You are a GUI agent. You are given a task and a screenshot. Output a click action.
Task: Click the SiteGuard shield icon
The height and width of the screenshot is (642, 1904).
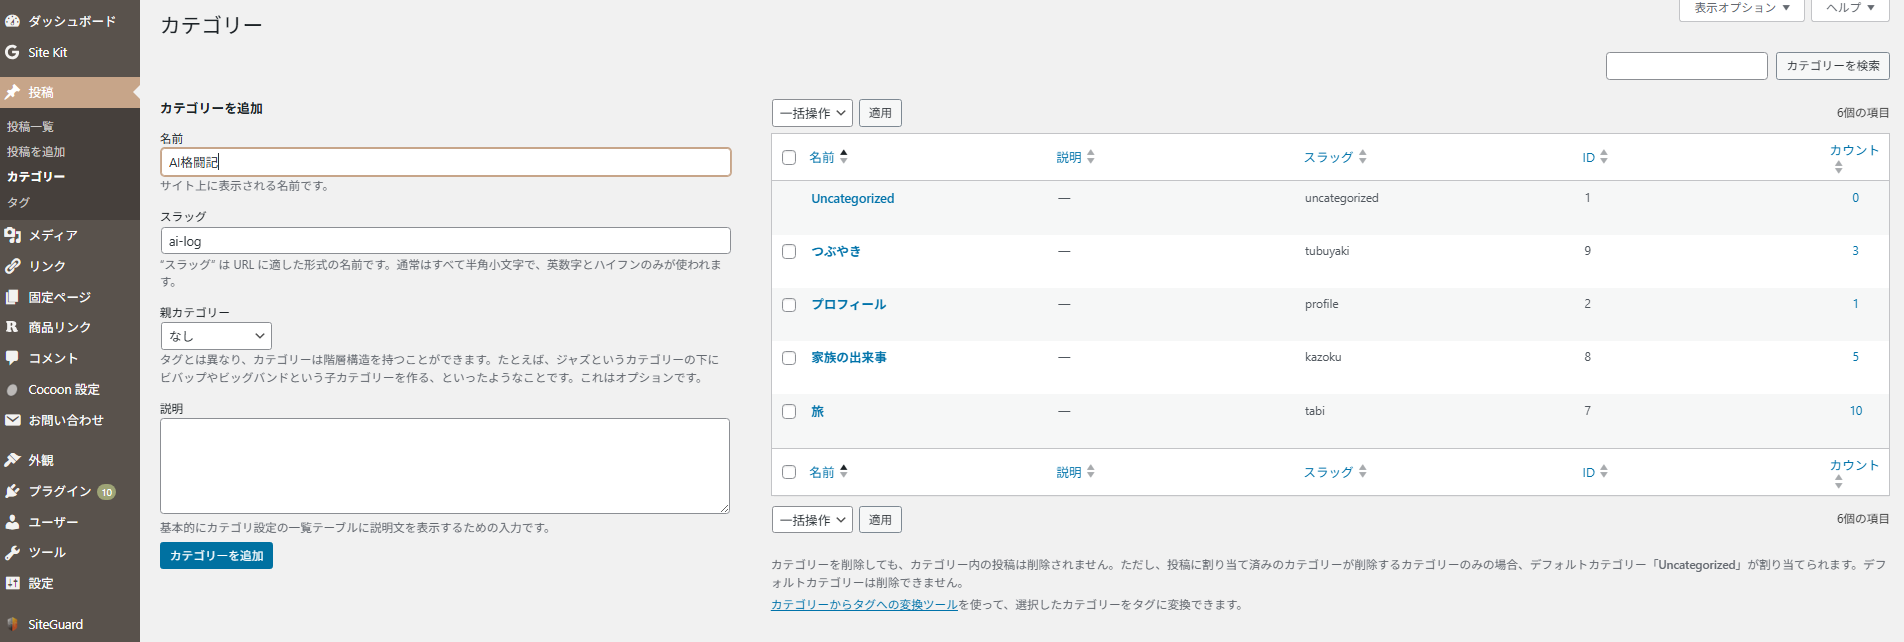13,624
